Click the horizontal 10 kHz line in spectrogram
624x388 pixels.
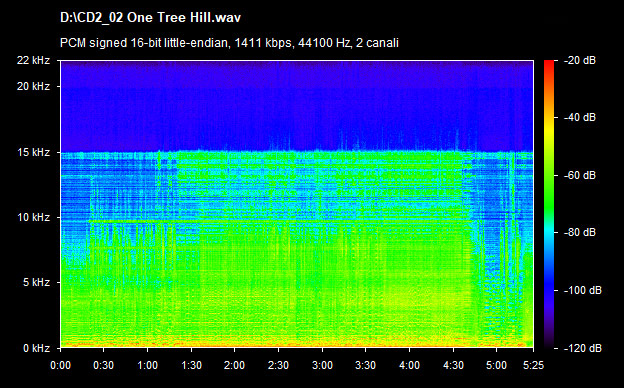click(279, 220)
